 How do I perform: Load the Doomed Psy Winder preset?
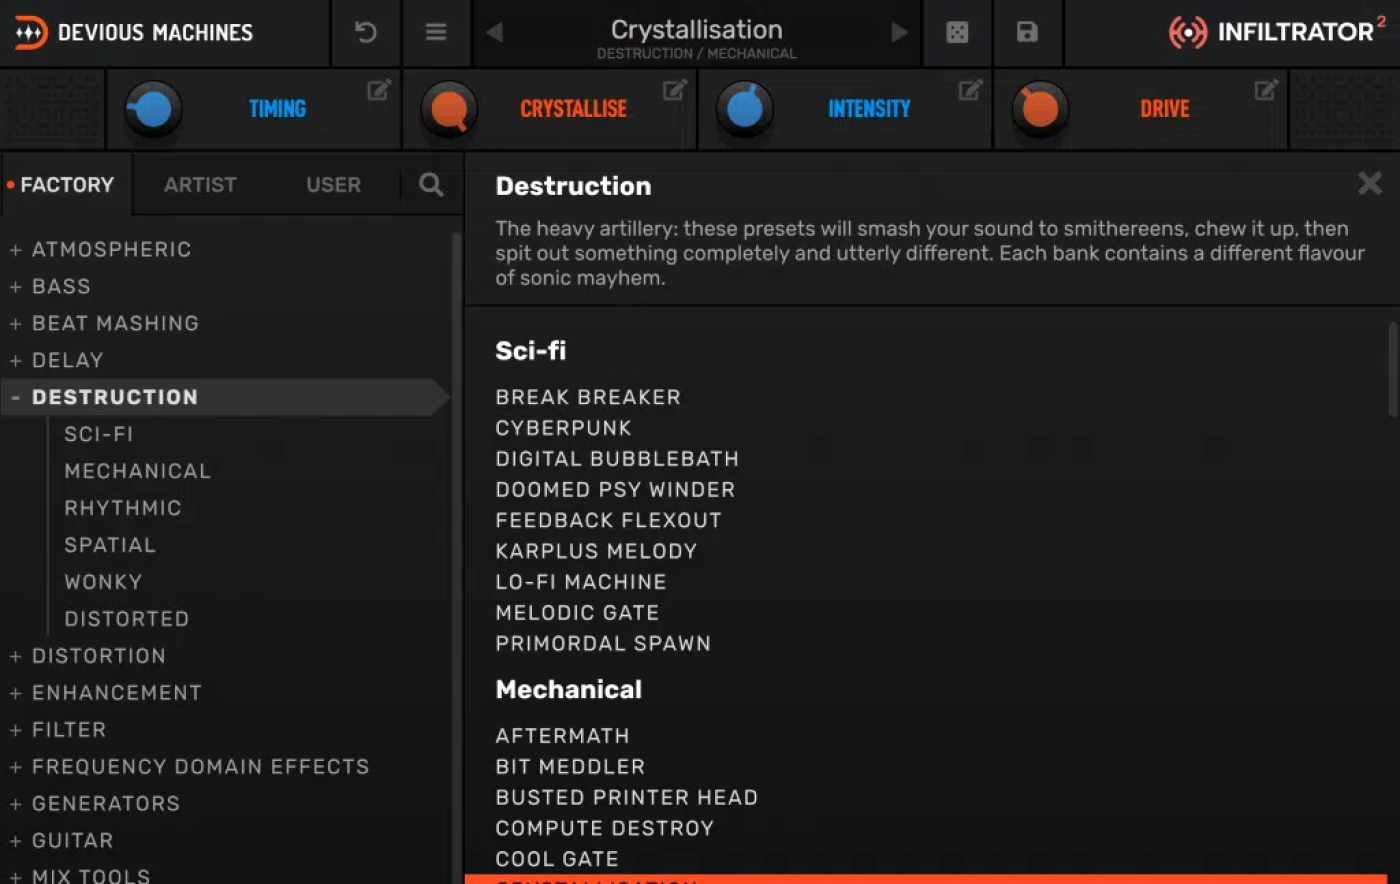click(615, 490)
